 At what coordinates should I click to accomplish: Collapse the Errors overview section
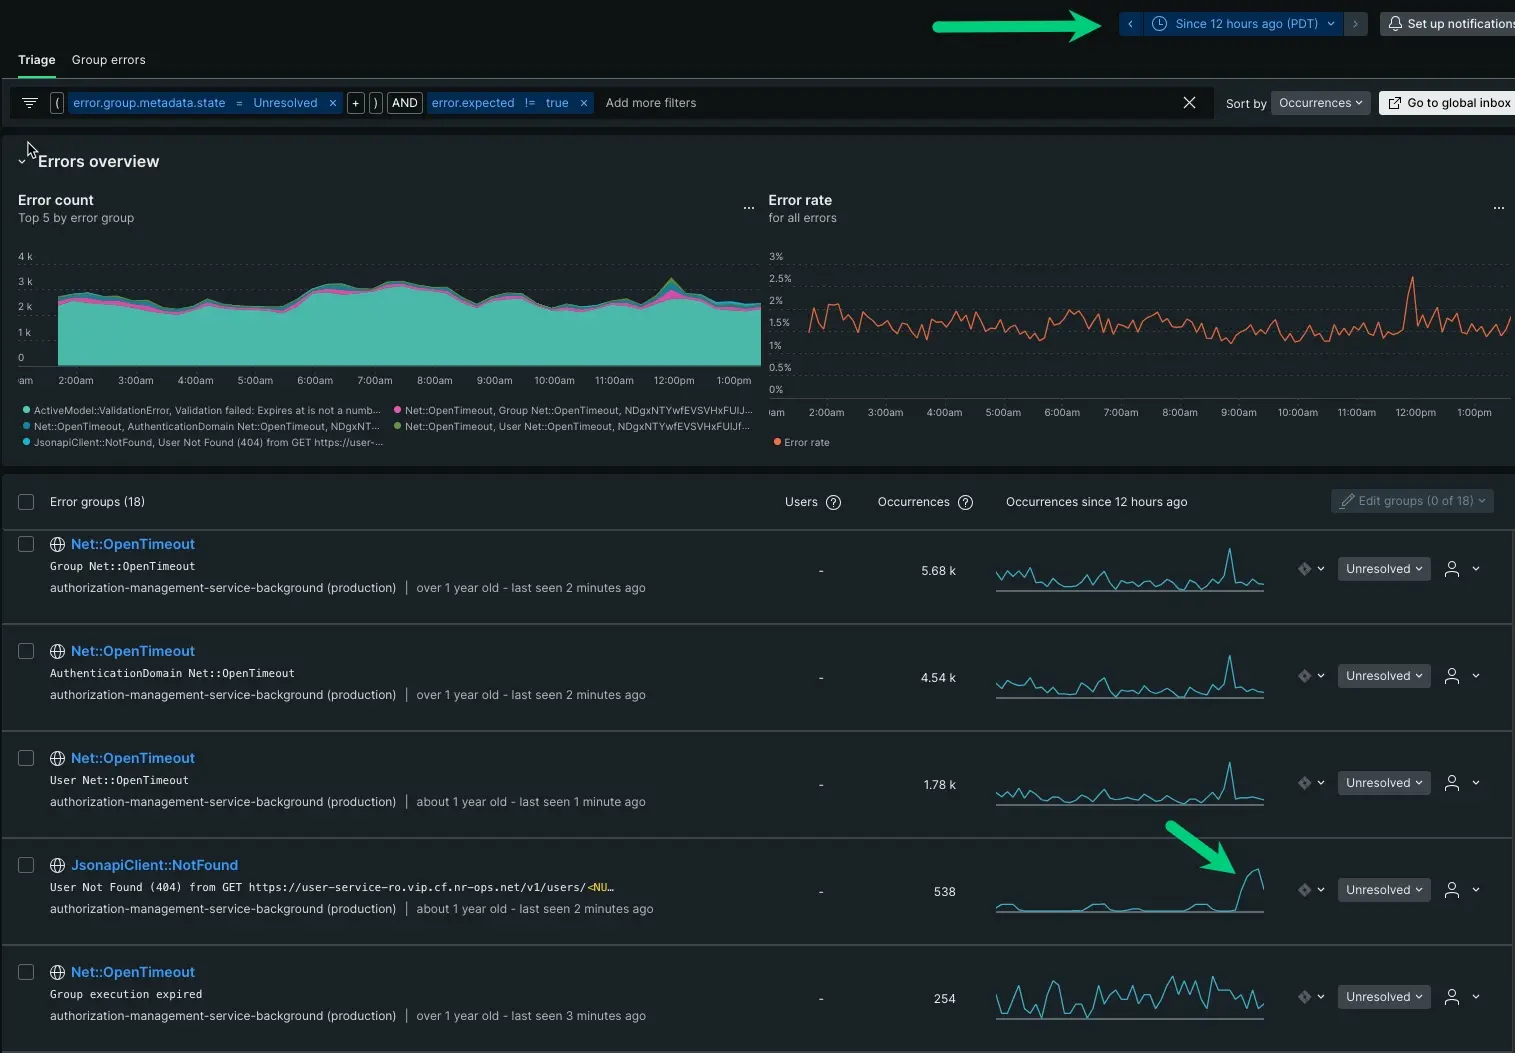tap(22, 162)
